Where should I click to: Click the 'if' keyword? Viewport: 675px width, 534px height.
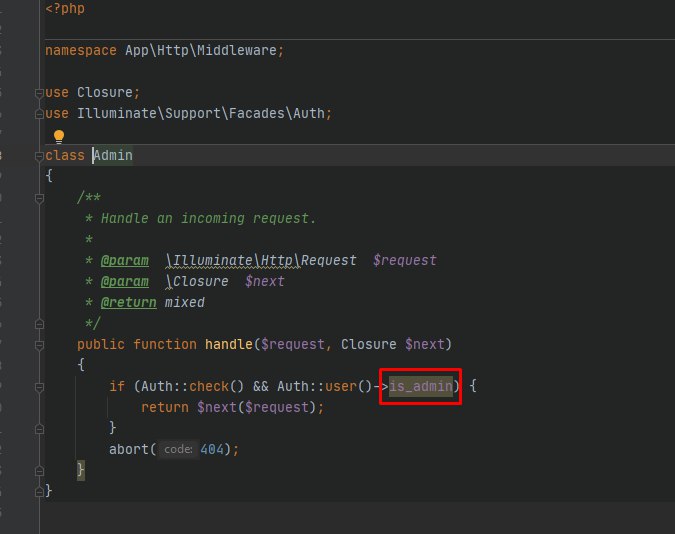(117, 386)
